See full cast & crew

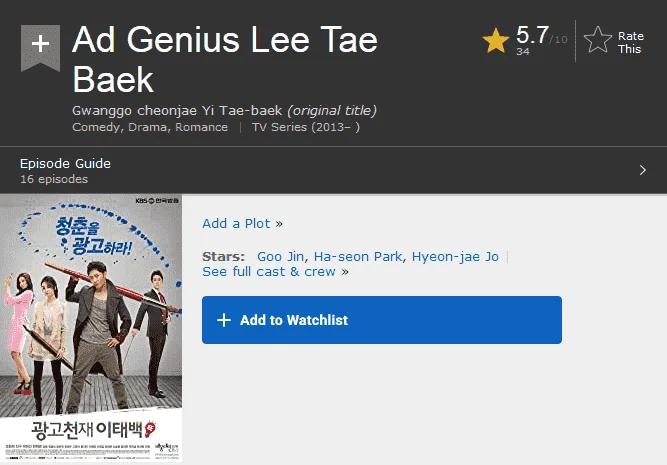tap(275, 271)
